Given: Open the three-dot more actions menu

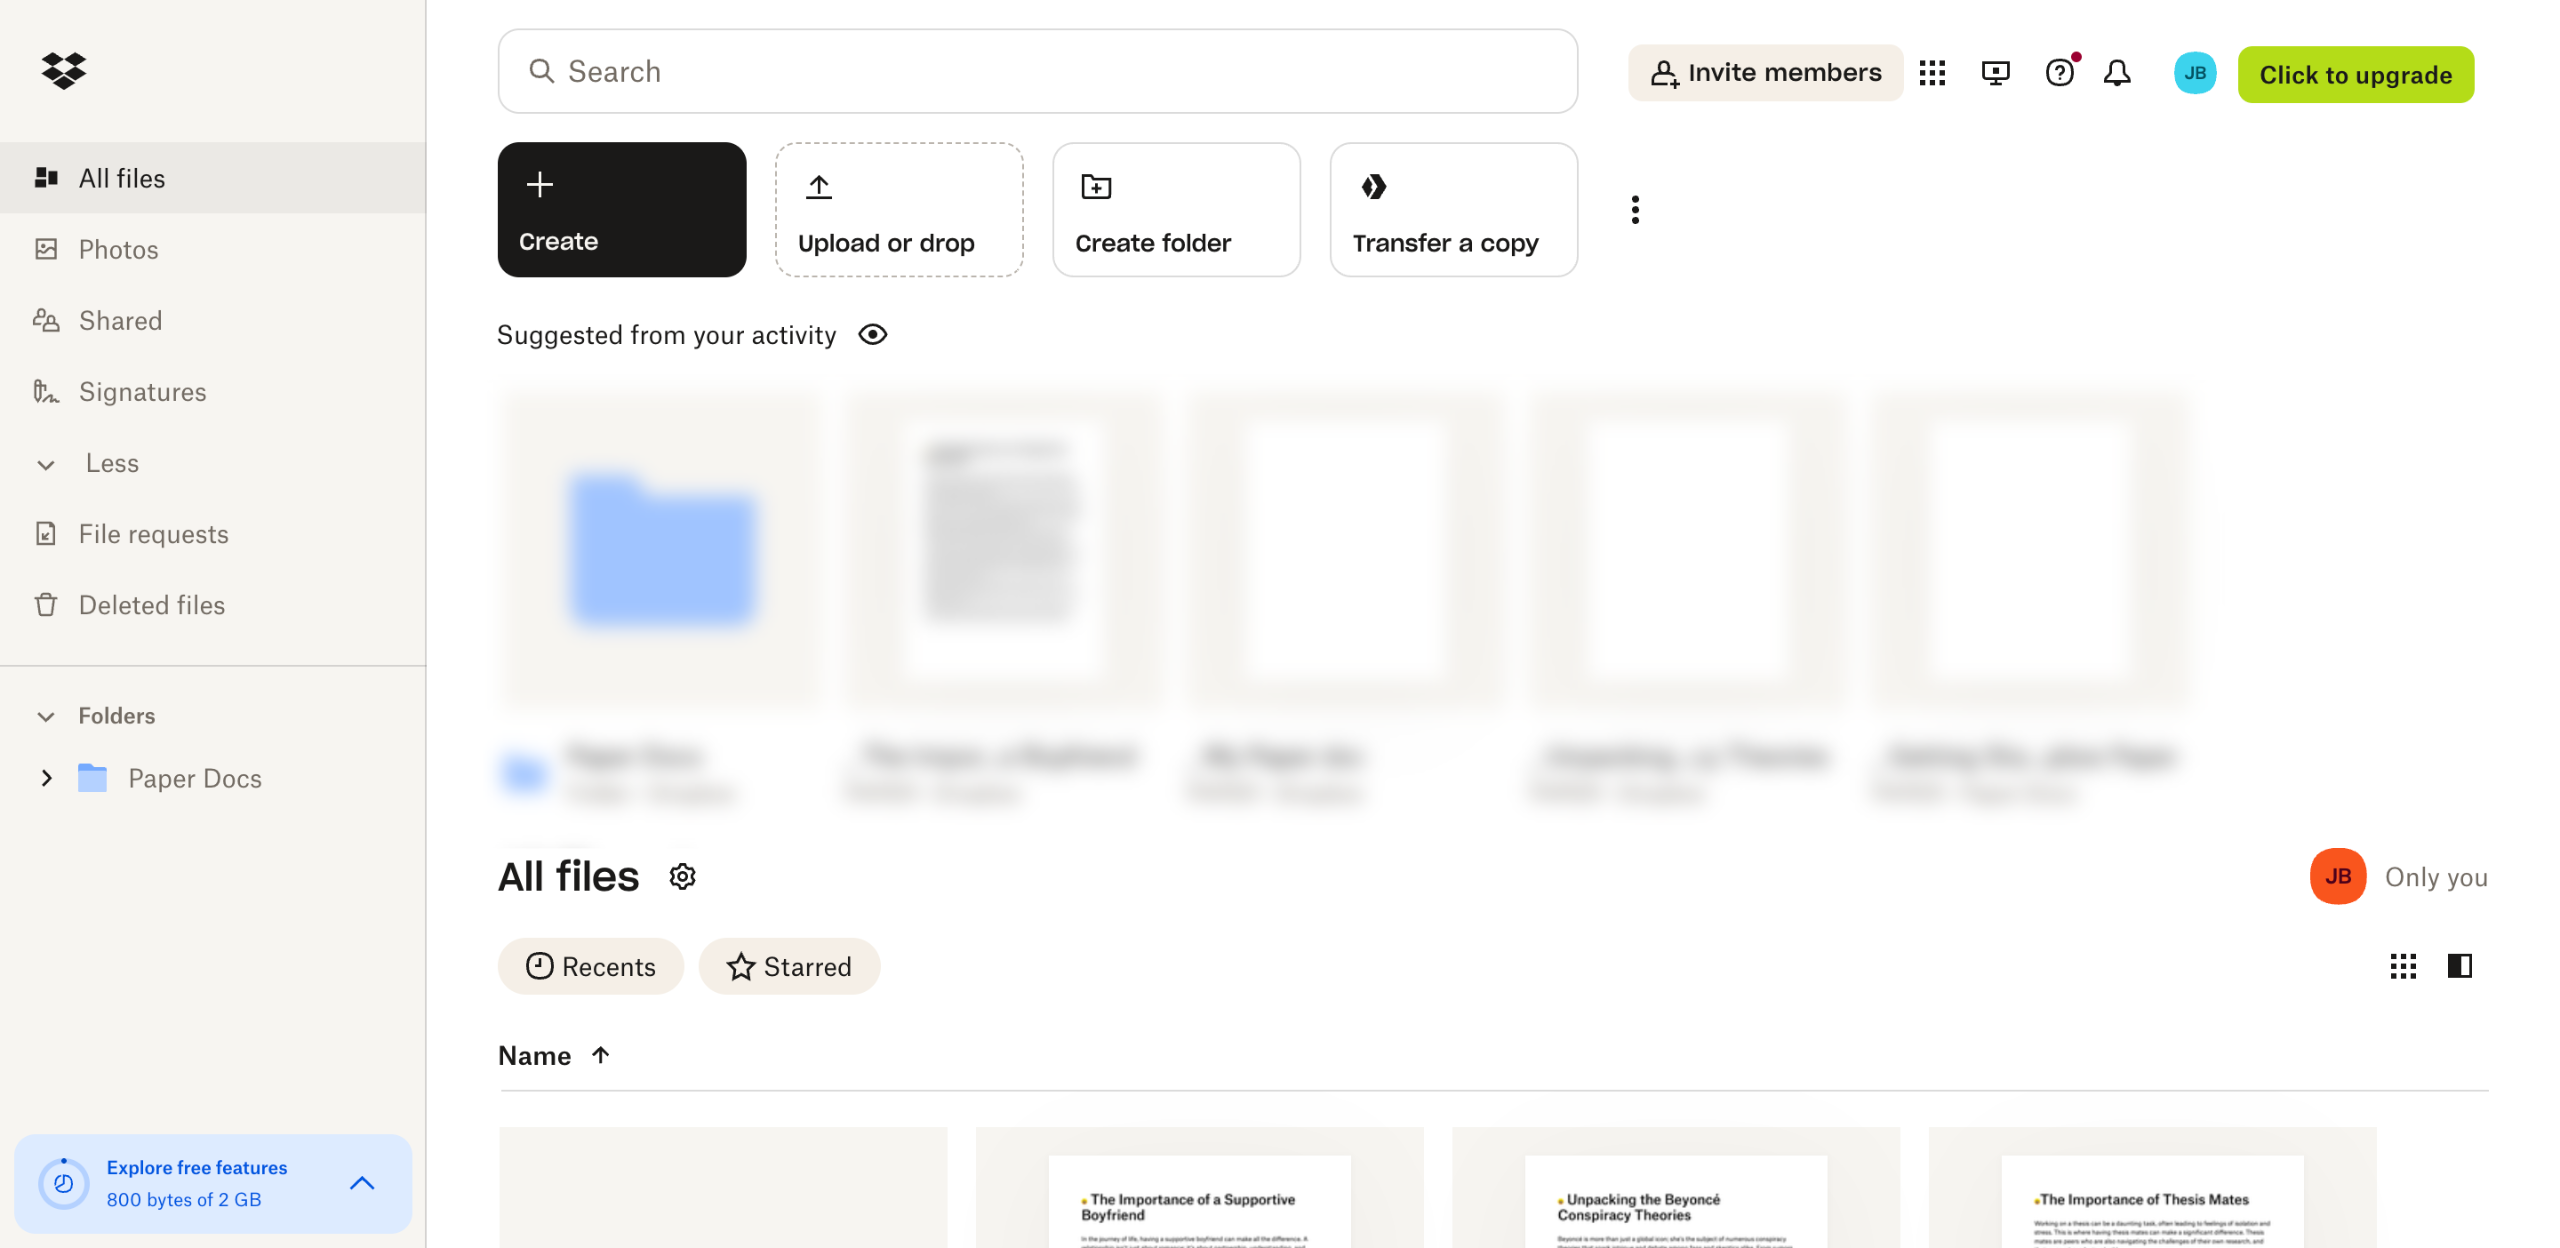Looking at the screenshot, I should pyautogui.click(x=1635, y=210).
